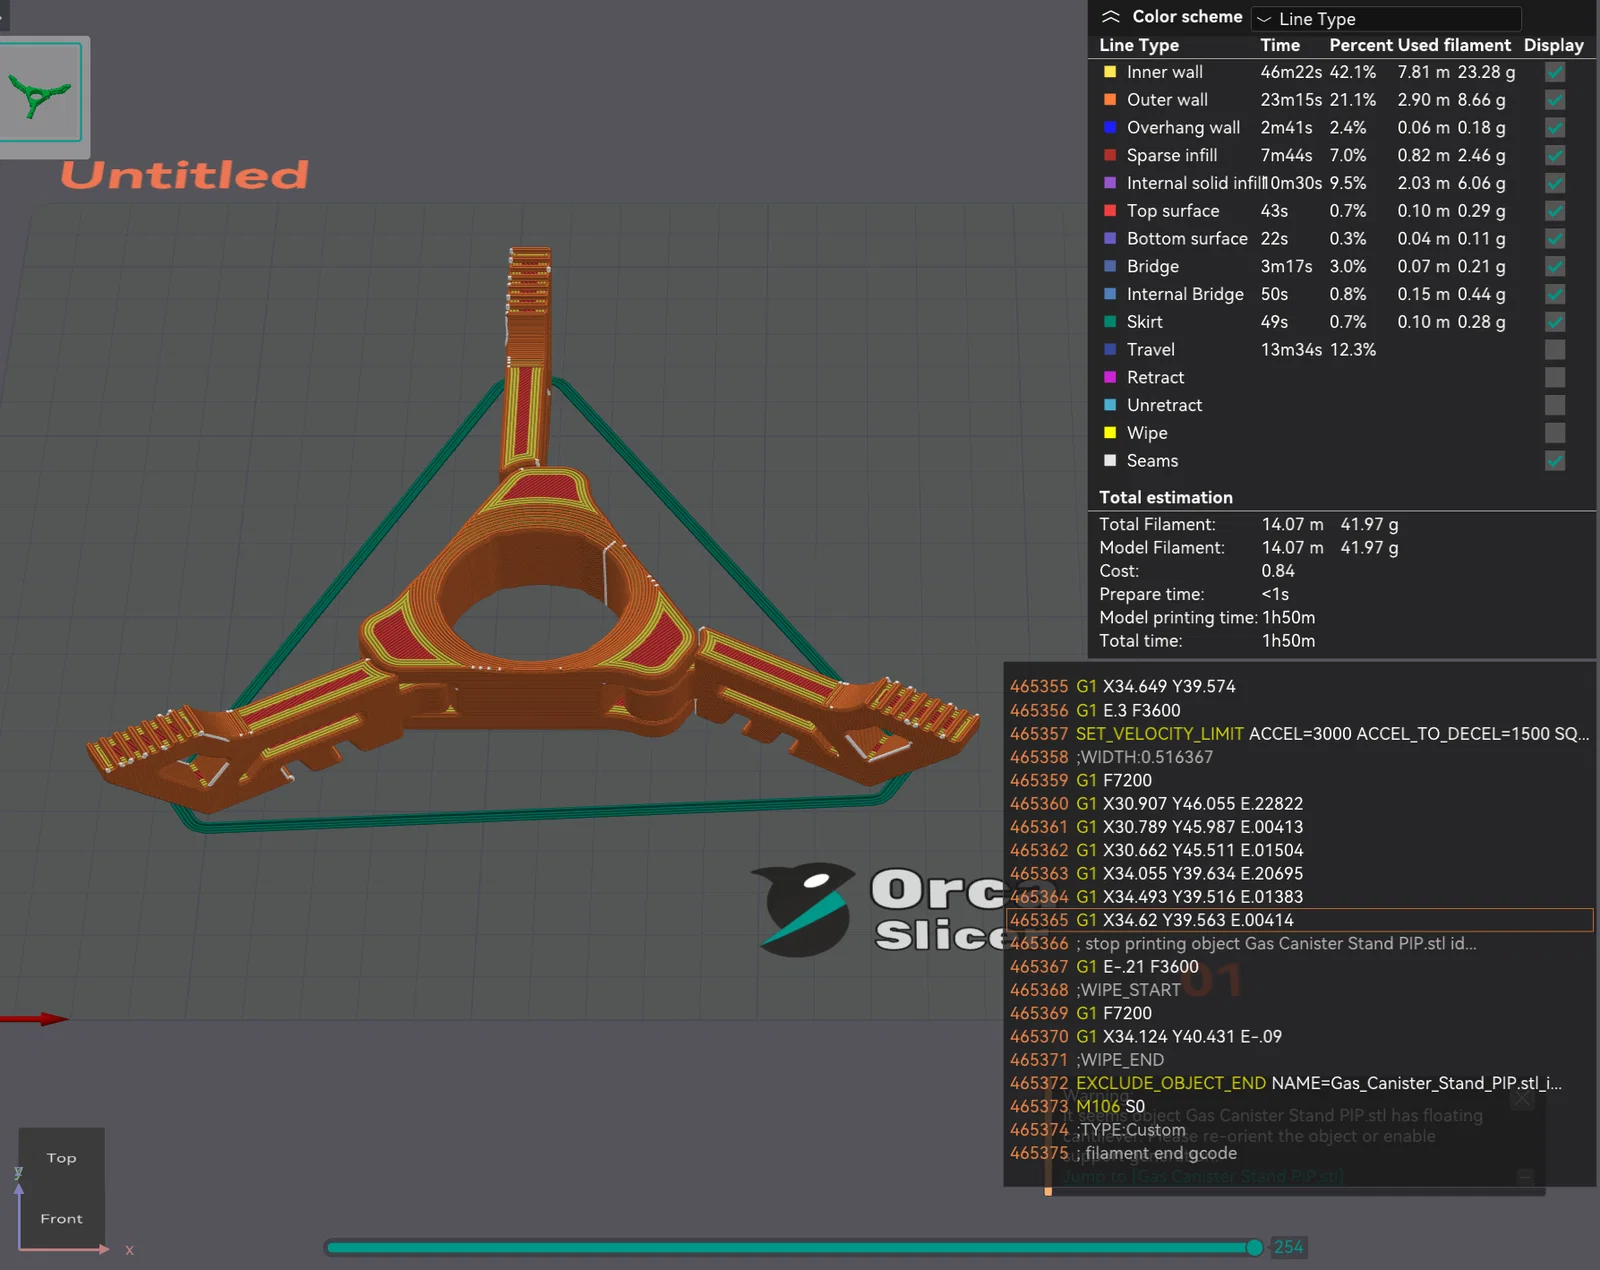Uncheck the Bridge display checkbox
This screenshot has width=1600, height=1270.
[1554, 266]
